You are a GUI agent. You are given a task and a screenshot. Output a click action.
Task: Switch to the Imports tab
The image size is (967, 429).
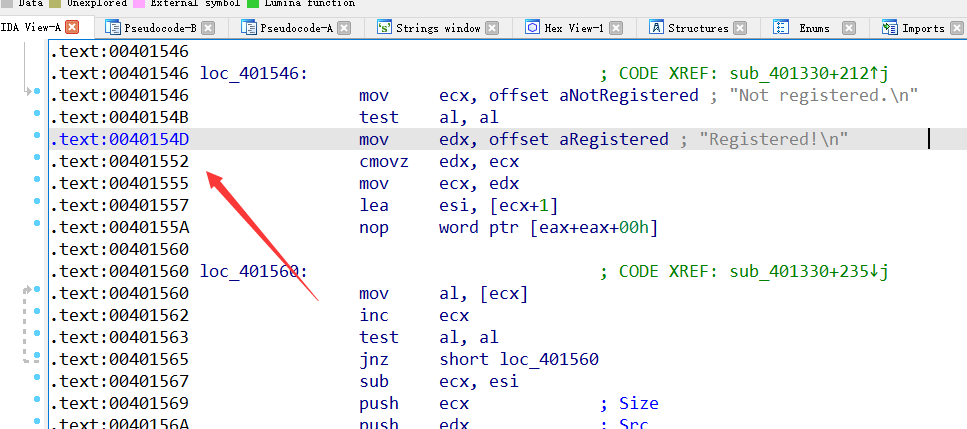(923, 28)
